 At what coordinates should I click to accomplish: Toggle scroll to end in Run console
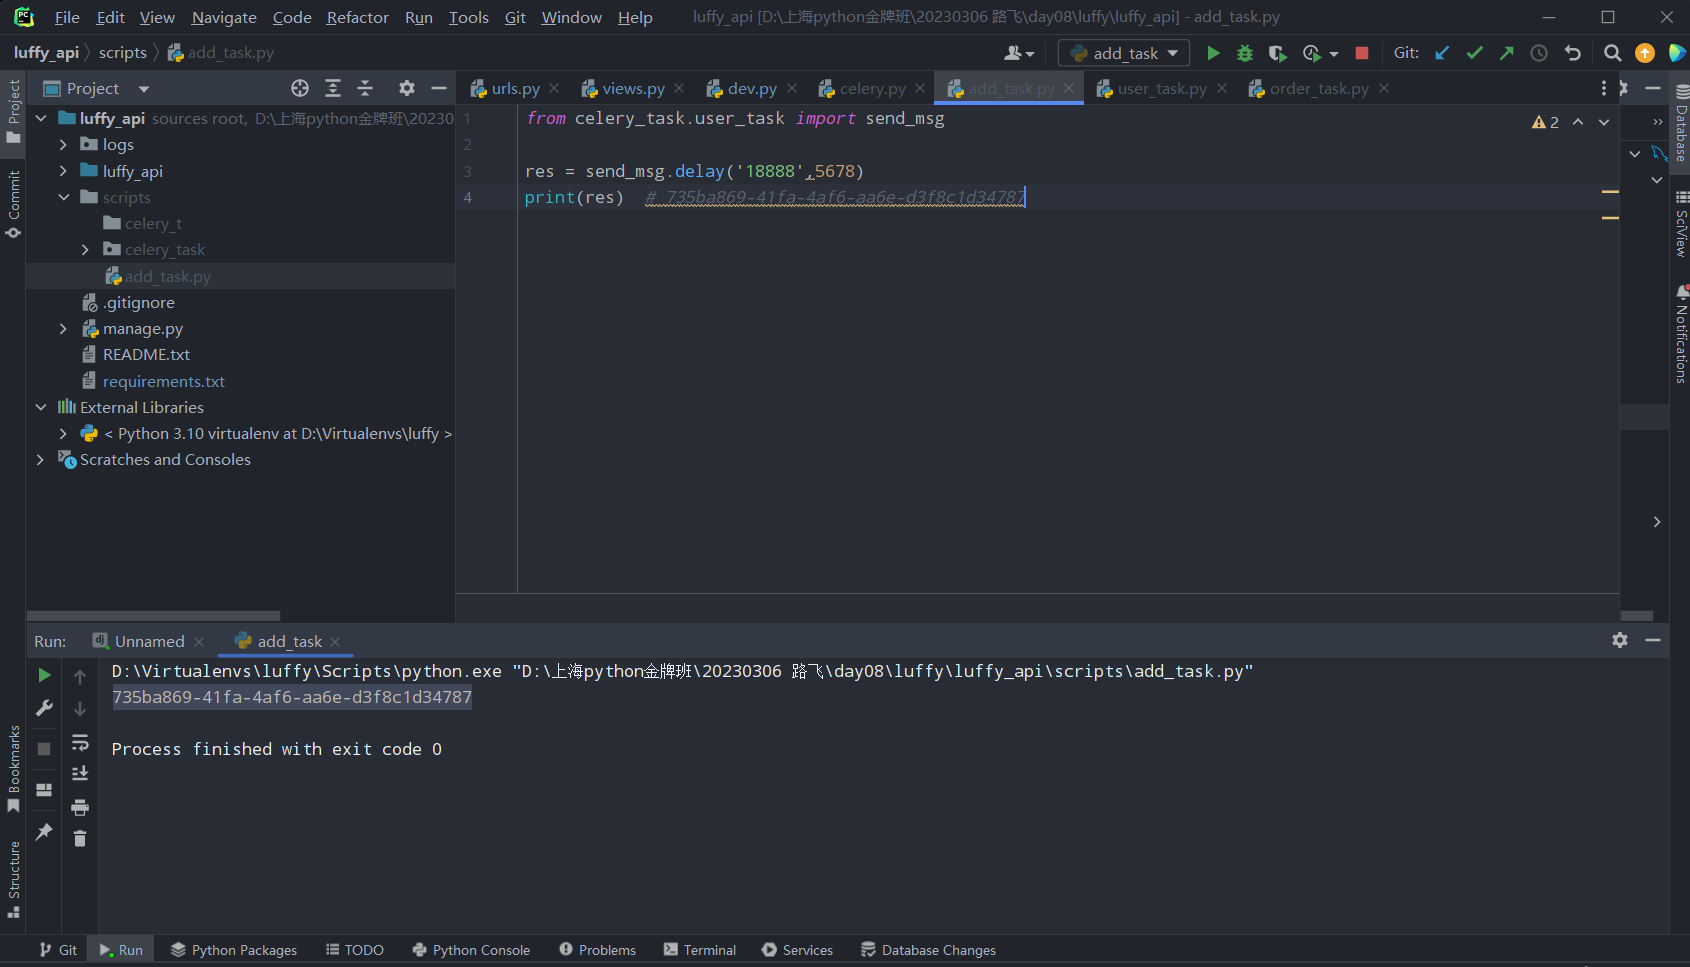pos(80,774)
